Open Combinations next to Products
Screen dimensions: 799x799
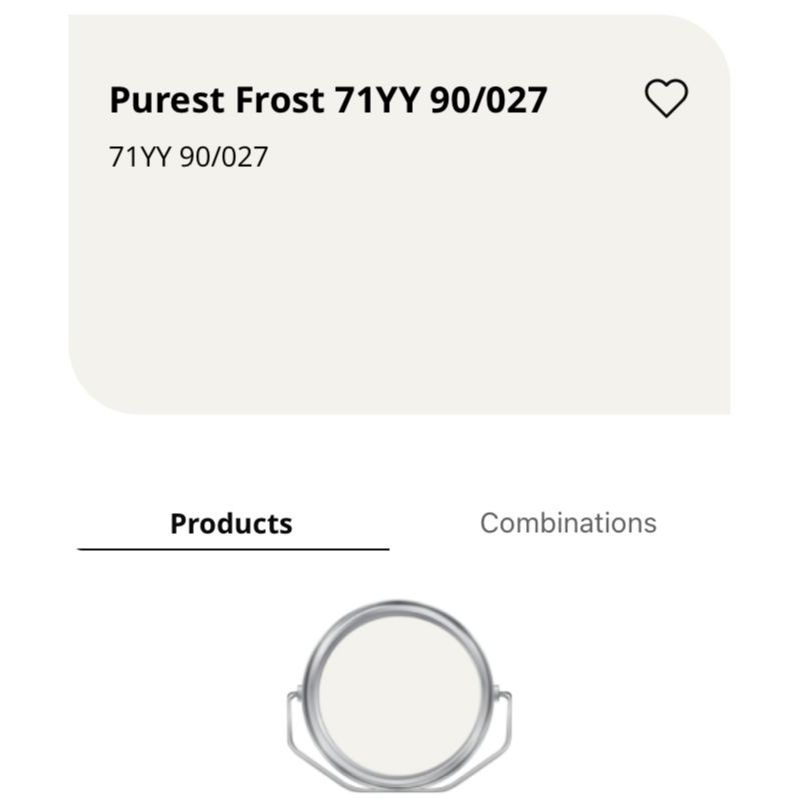568,523
